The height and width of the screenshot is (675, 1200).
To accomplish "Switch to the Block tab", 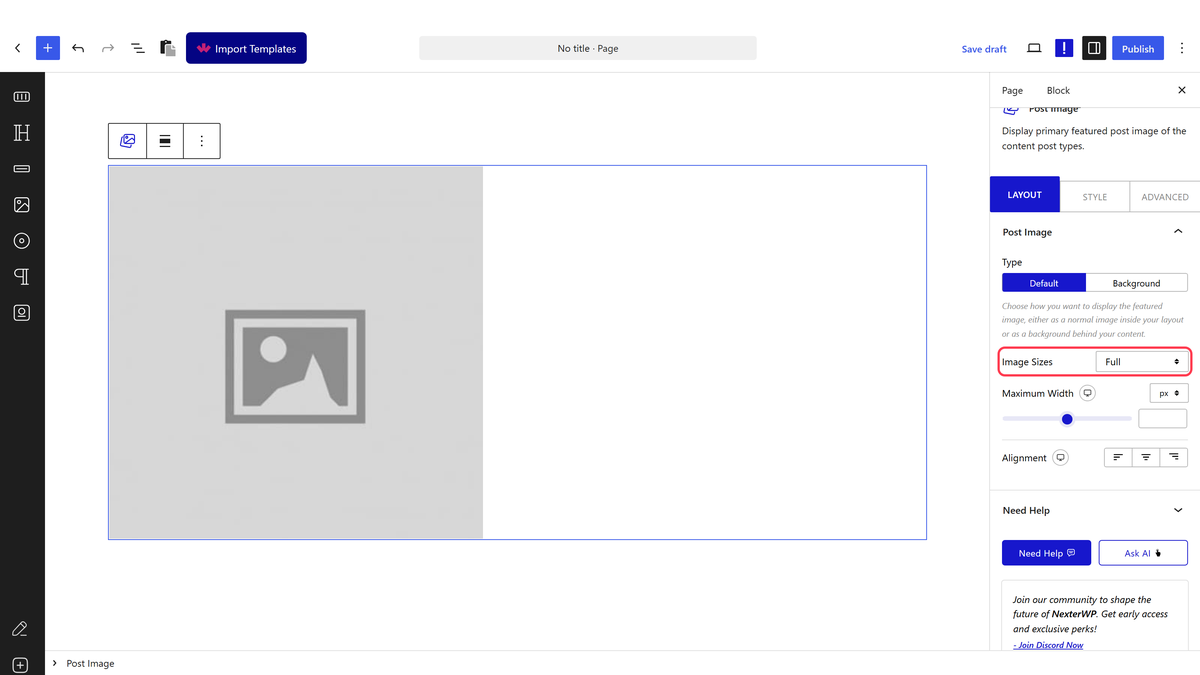I will coord(1058,90).
